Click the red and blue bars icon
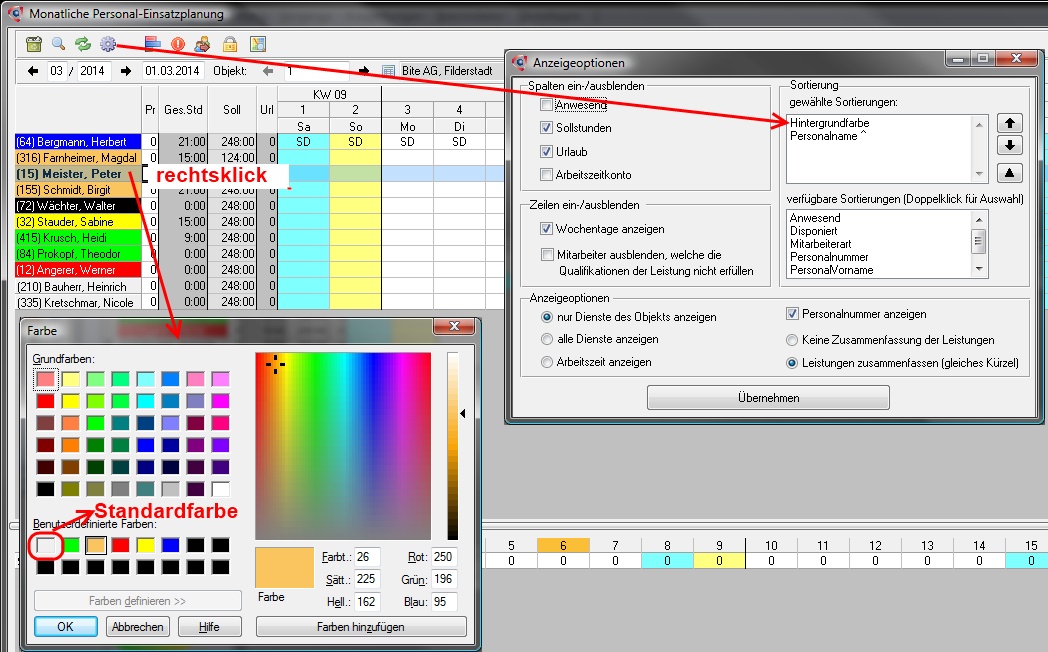Image resolution: width=1048 pixels, height=652 pixels. pos(152,44)
